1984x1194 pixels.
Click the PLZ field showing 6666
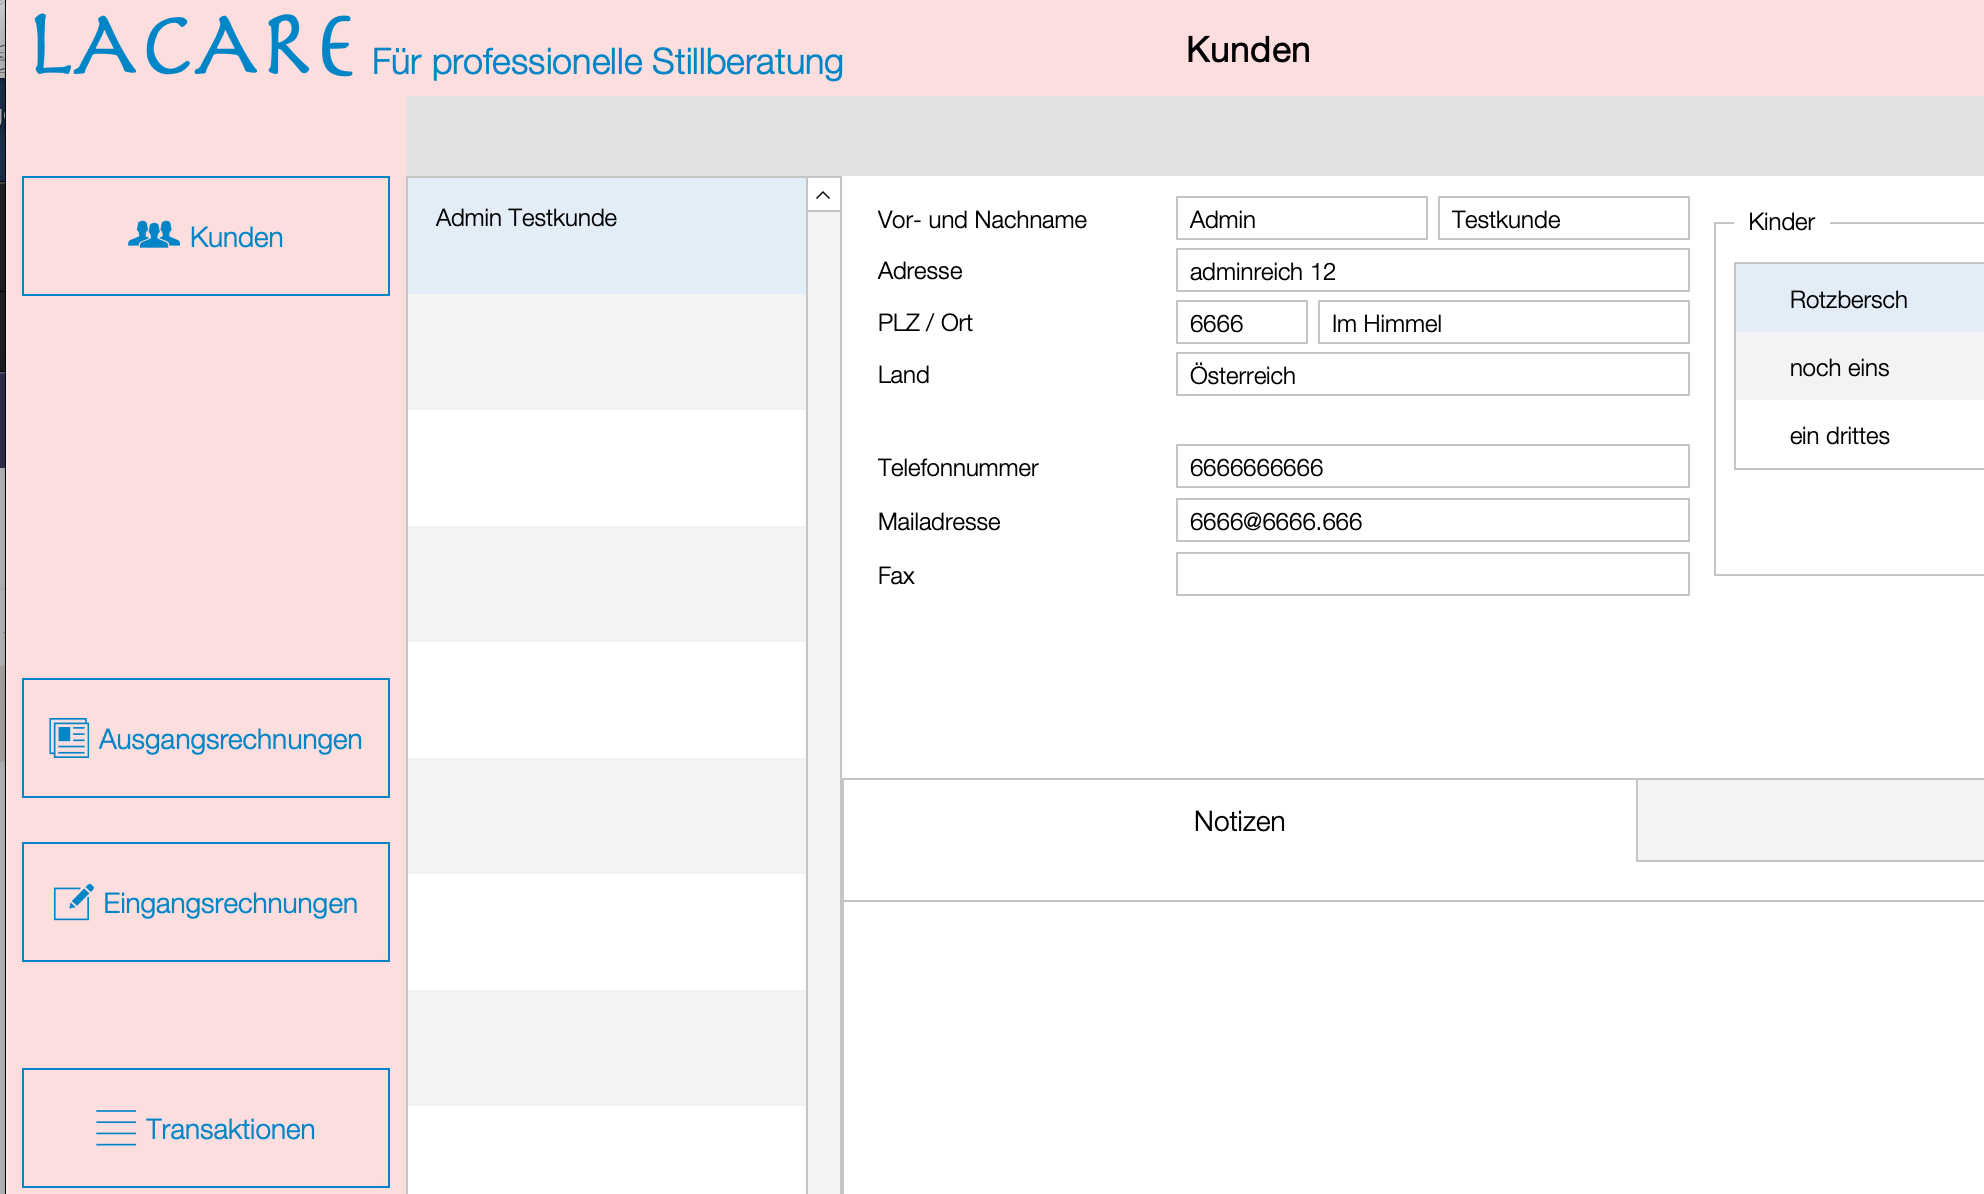point(1240,323)
